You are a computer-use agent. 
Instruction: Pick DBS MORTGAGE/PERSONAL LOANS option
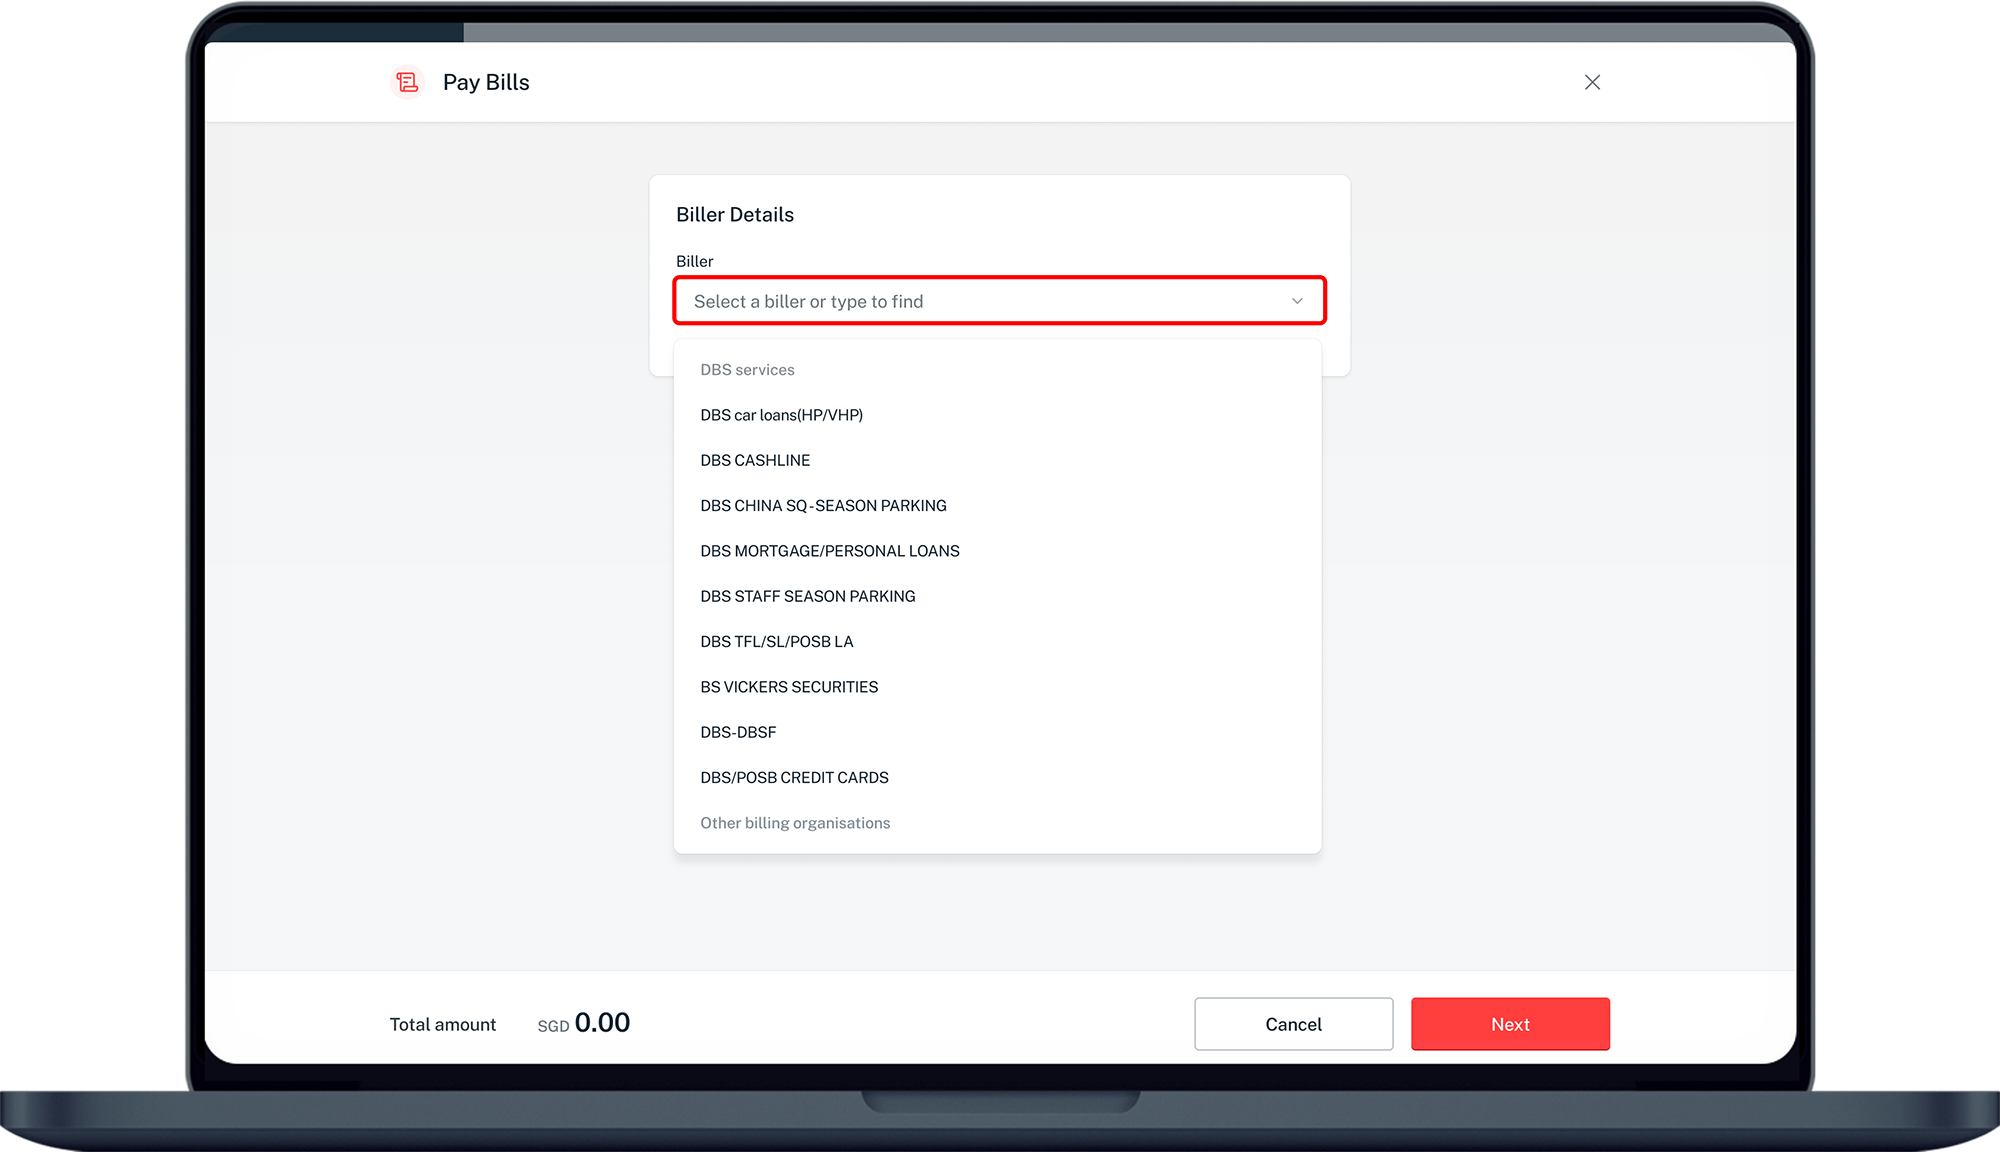coord(830,550)
